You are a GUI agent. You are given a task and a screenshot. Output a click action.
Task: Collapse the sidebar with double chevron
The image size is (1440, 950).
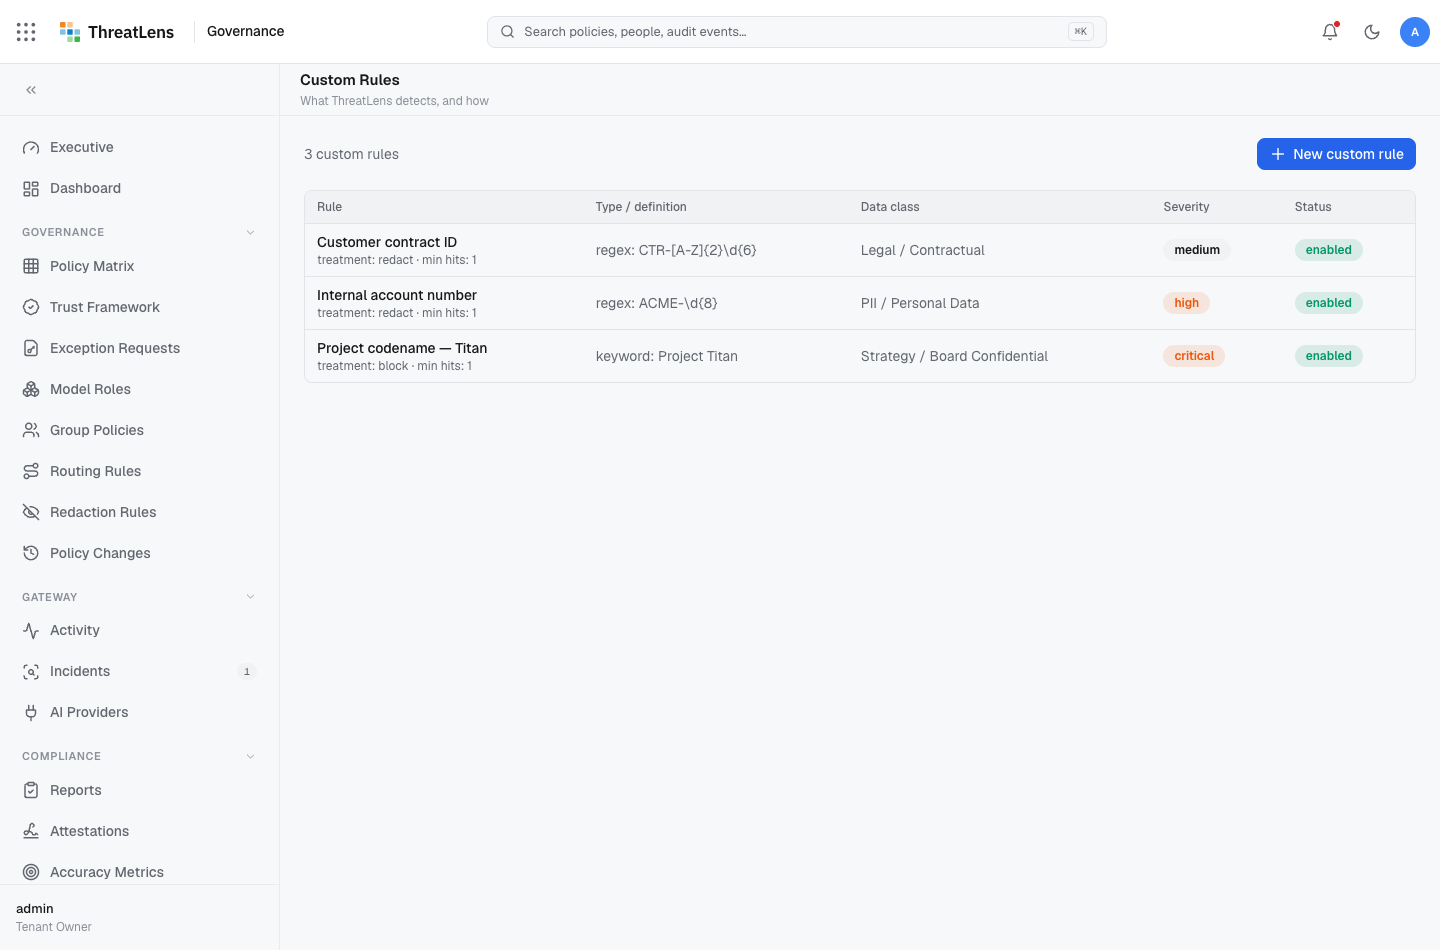coord(31,90)
